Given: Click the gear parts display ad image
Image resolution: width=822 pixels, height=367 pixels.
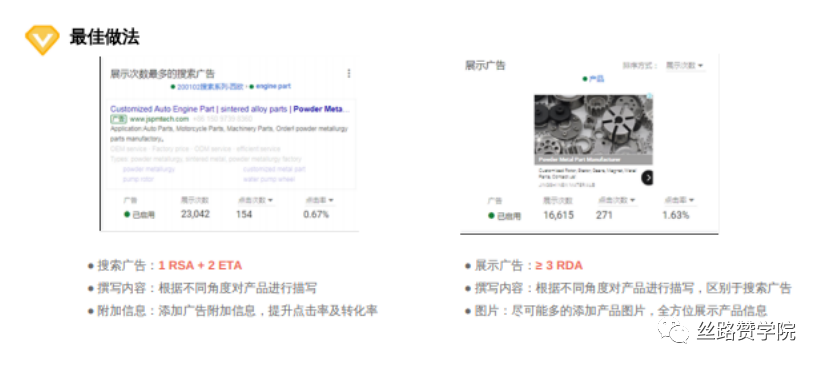Looking at the screenshot, I should point(593,129).
